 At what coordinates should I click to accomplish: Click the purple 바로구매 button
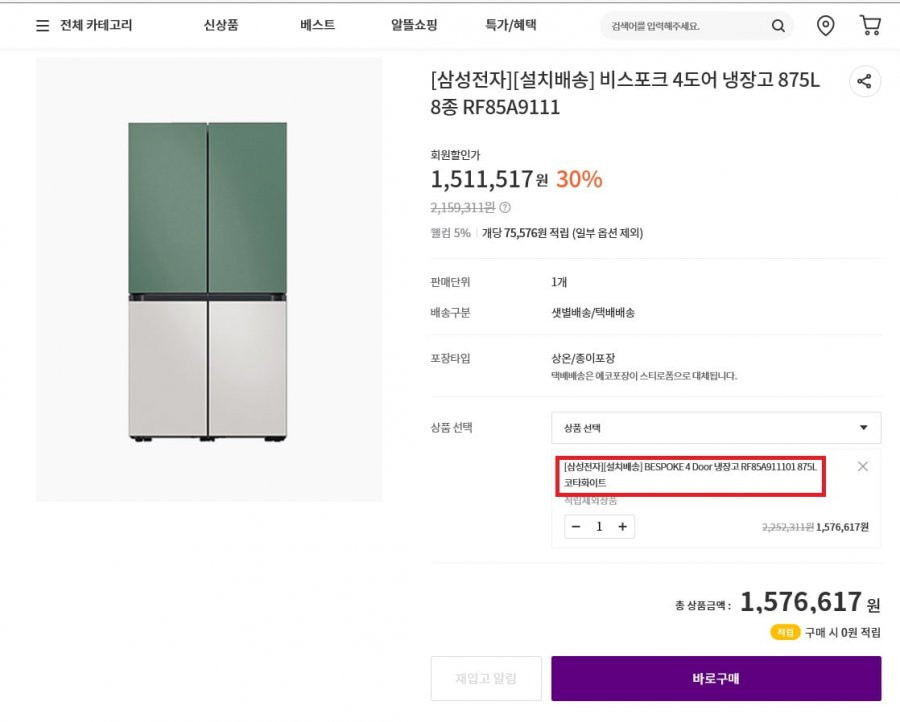[x=716, y=678]
